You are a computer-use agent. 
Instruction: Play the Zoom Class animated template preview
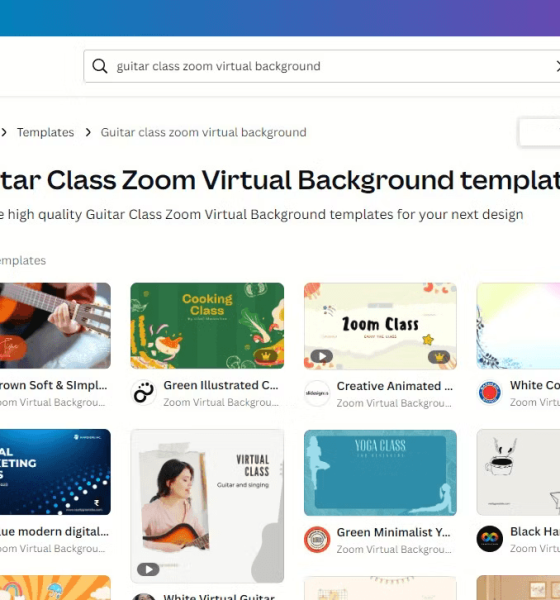(322, 356)
